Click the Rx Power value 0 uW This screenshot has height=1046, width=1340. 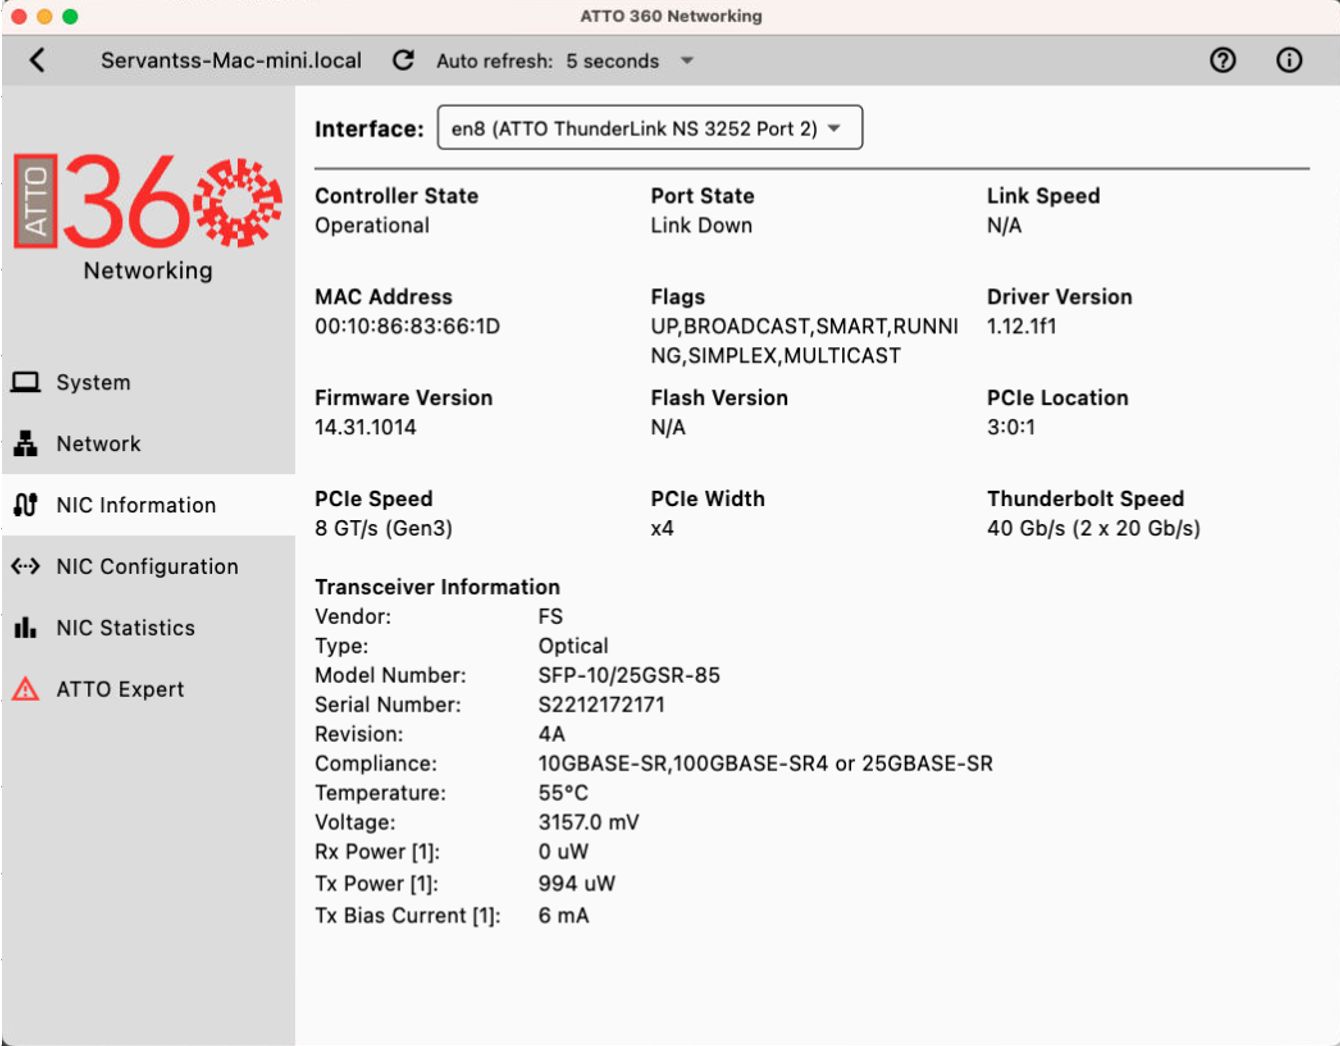coord(563,852)
